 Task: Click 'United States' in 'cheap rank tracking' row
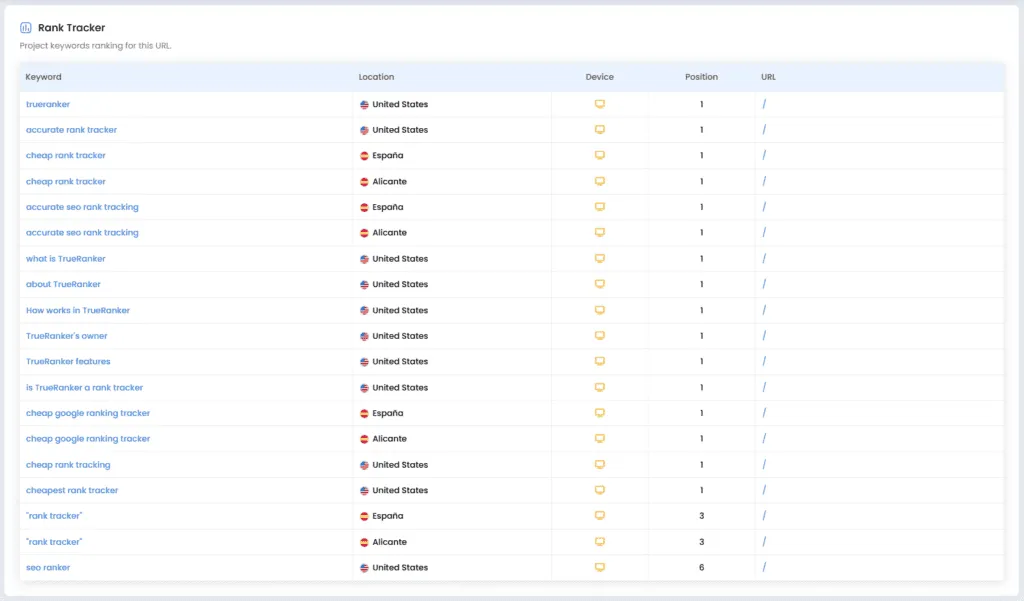click(x=400, y=464)
